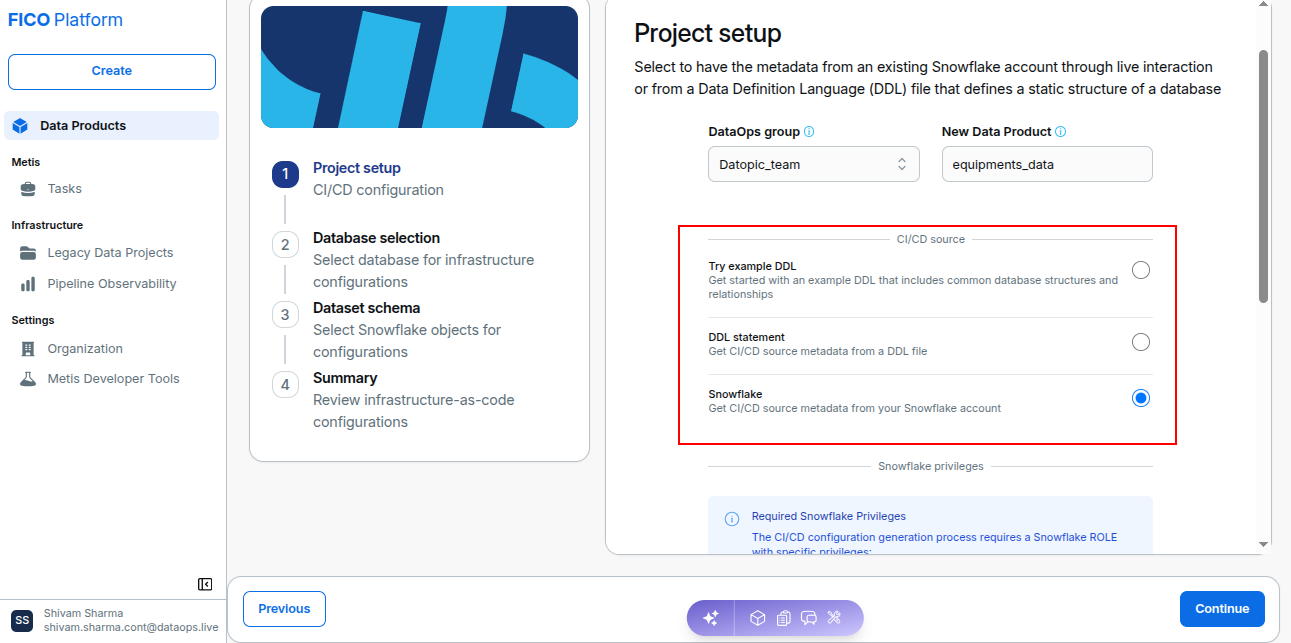Open the clipboard icon in the purple toolbar
Viewport: 1291px width, 643px height.
click(x=784, y=618)
